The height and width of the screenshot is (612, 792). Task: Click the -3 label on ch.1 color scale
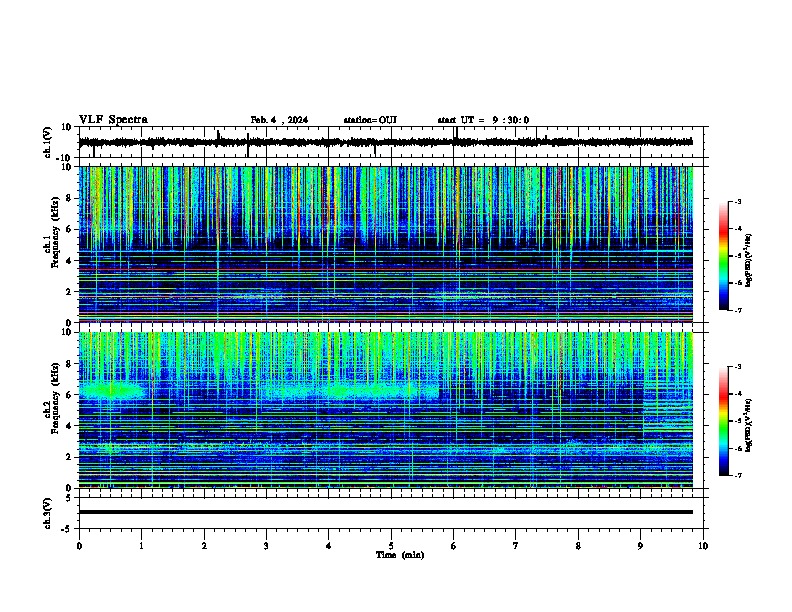tap(737, 201)
